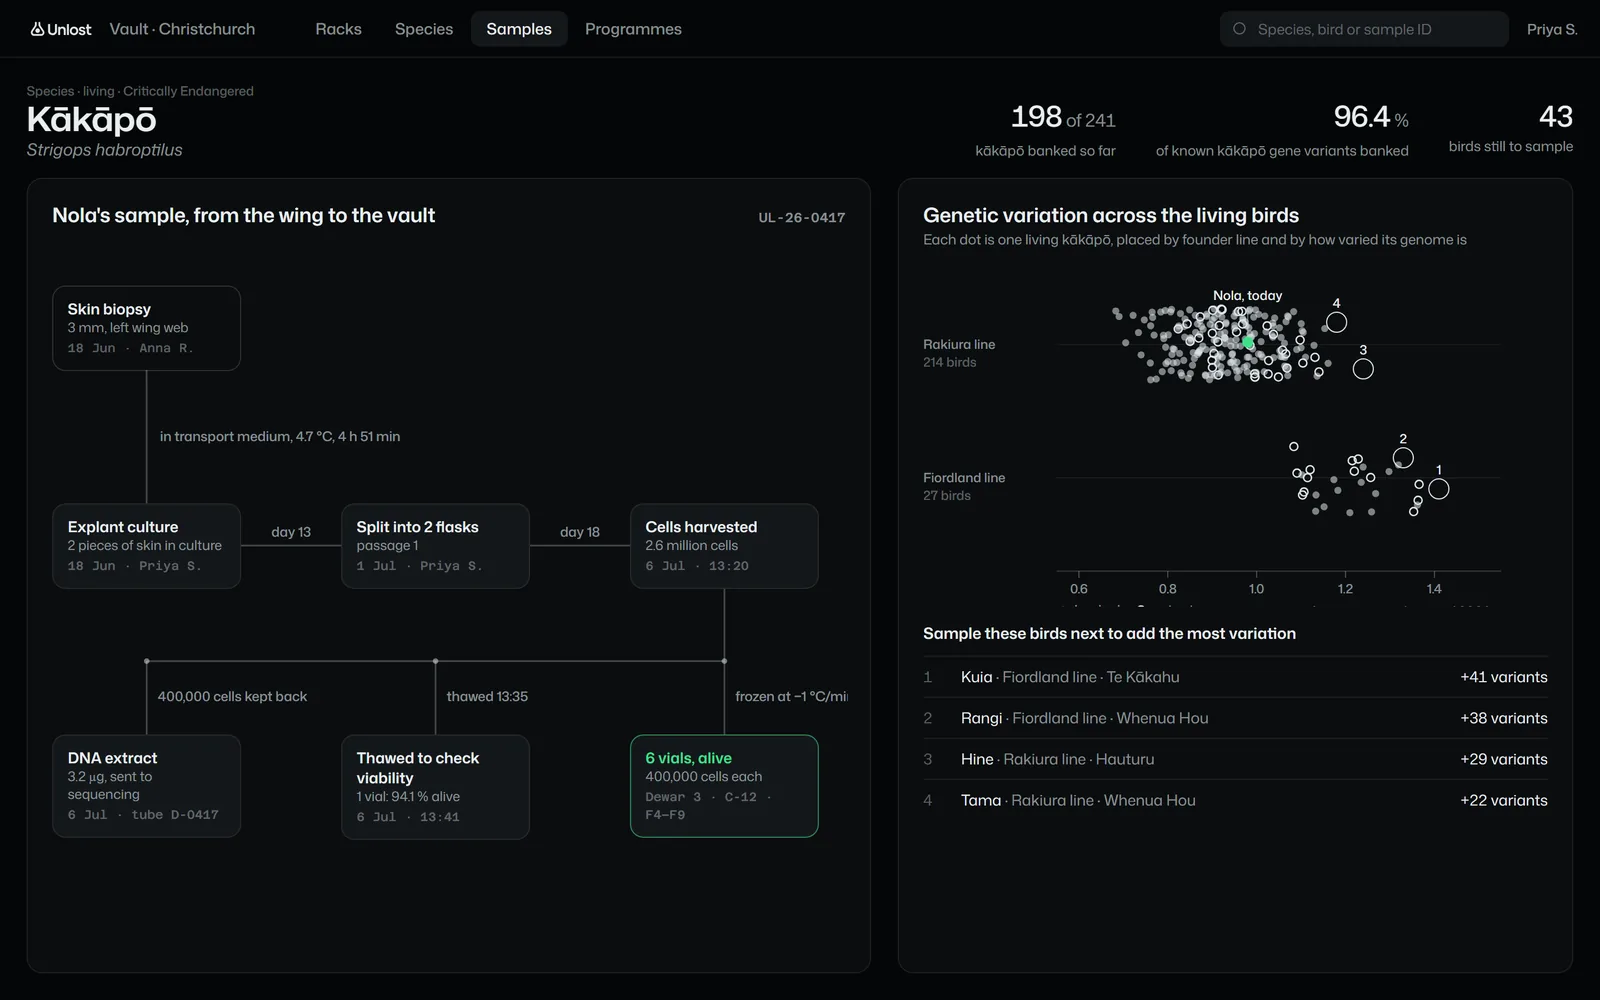Screen dimensions: 1600x1000
Task: Click the Vault · Christchurch location label
Action: point(182,29)
